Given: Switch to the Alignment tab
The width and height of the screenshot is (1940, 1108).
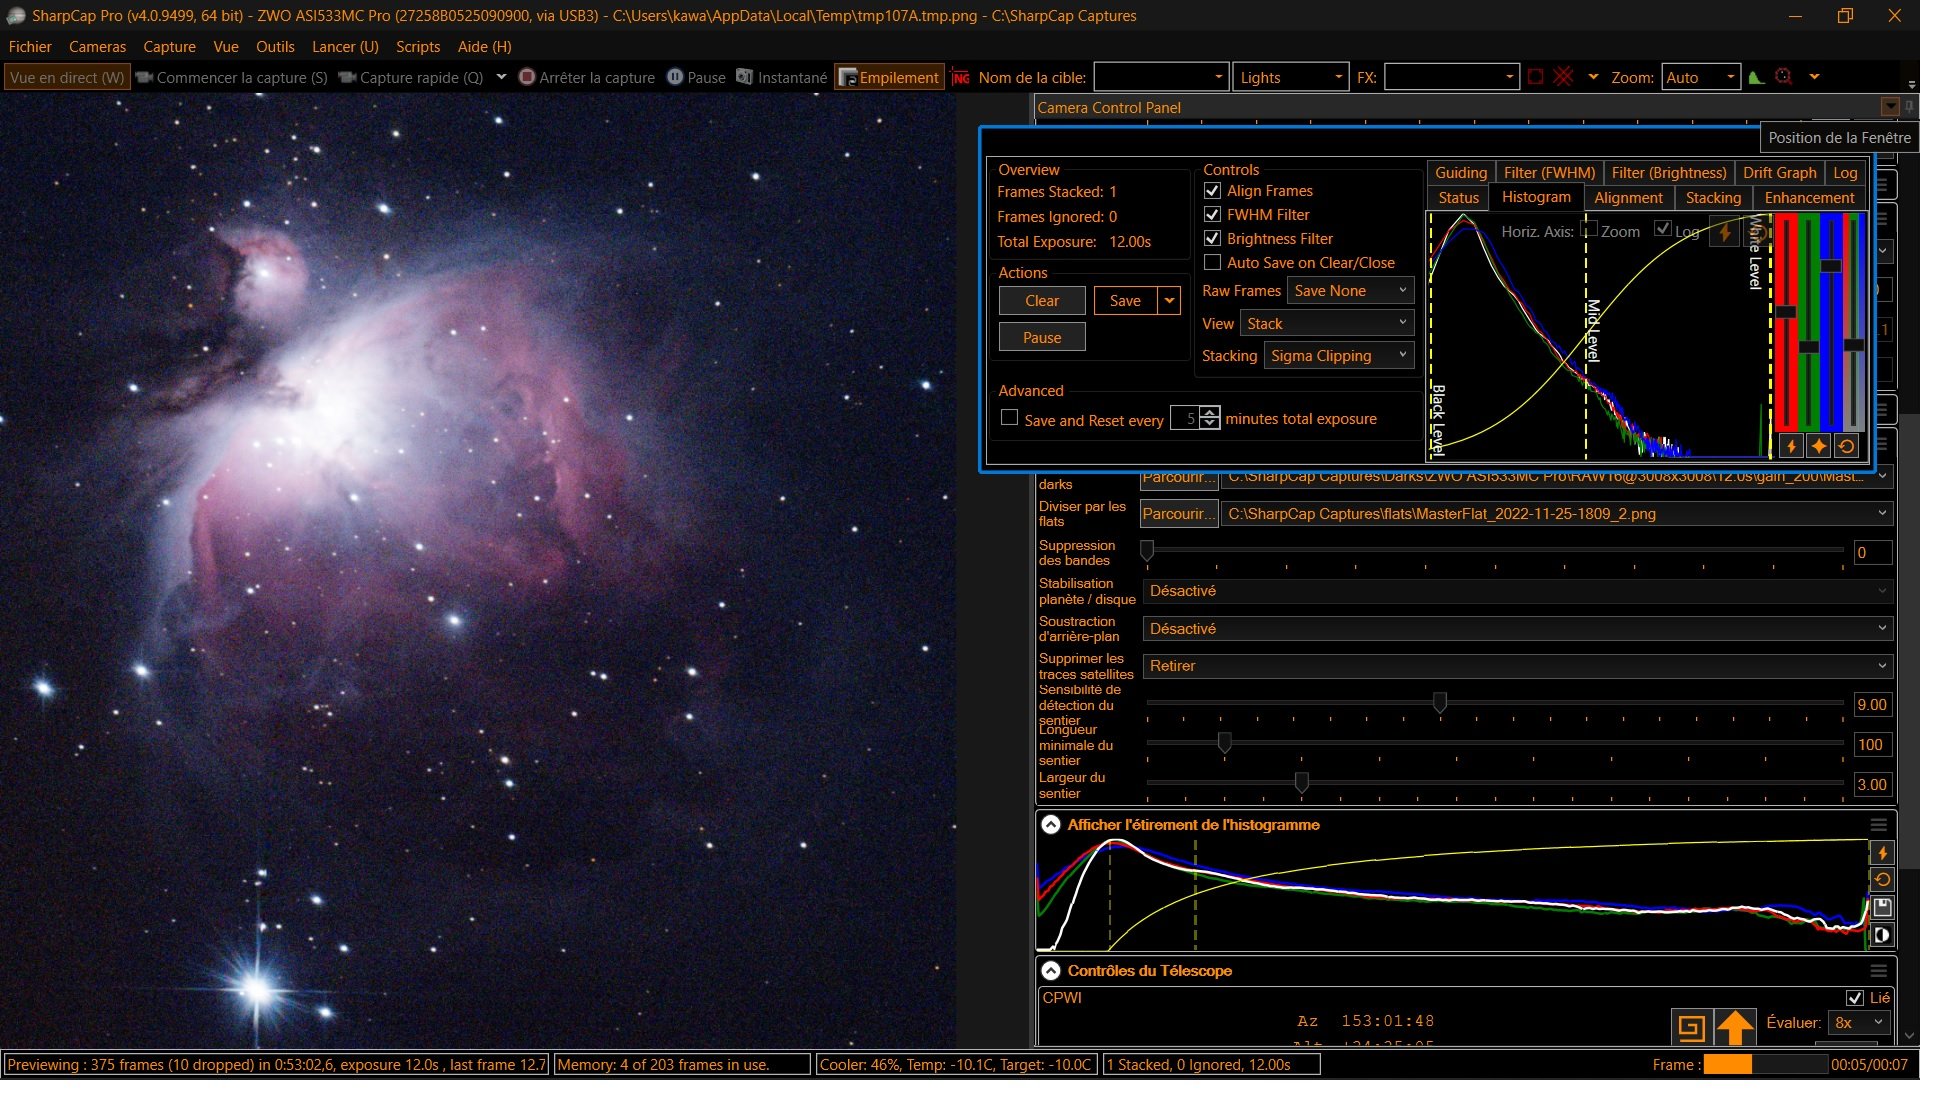Looking at the screenshot, I should pyautogui.click(x=1628, y=197).
